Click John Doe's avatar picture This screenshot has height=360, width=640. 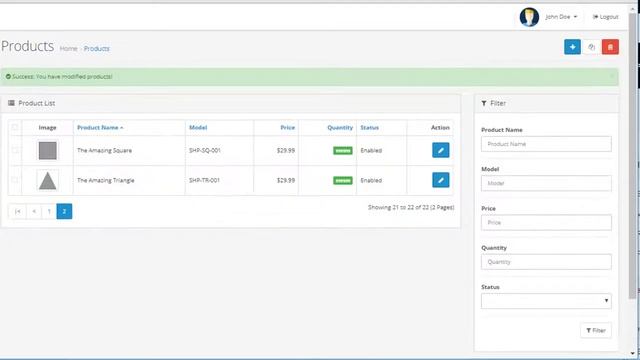pyautogui.click(x=529, y=17)
